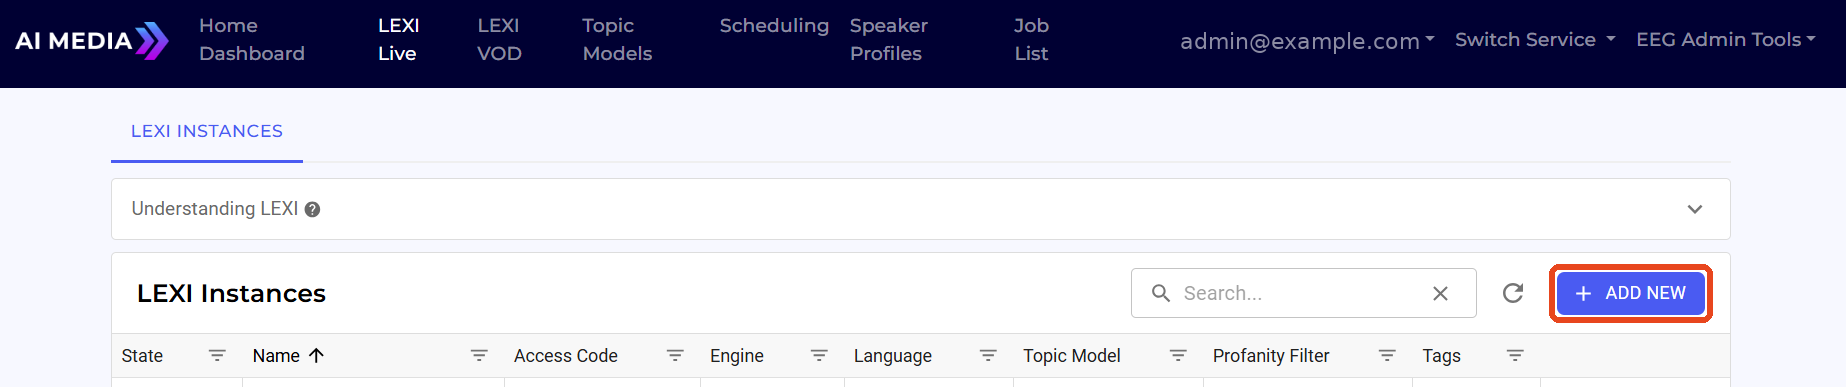Open the Tags column filter
Image resolution: width=1846 pixels, height=387 pixels.
coord(1515,356)
